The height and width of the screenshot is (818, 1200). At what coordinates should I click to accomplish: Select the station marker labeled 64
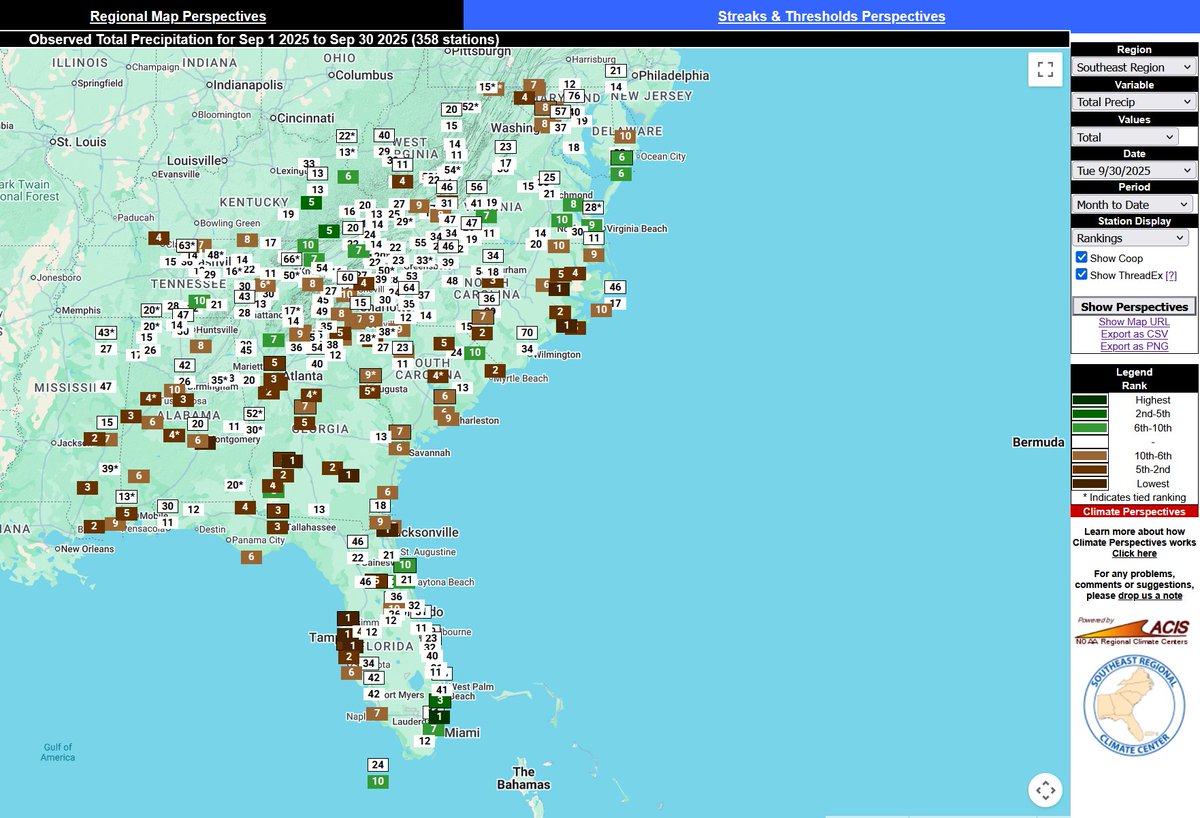click(x=409, y=288)
